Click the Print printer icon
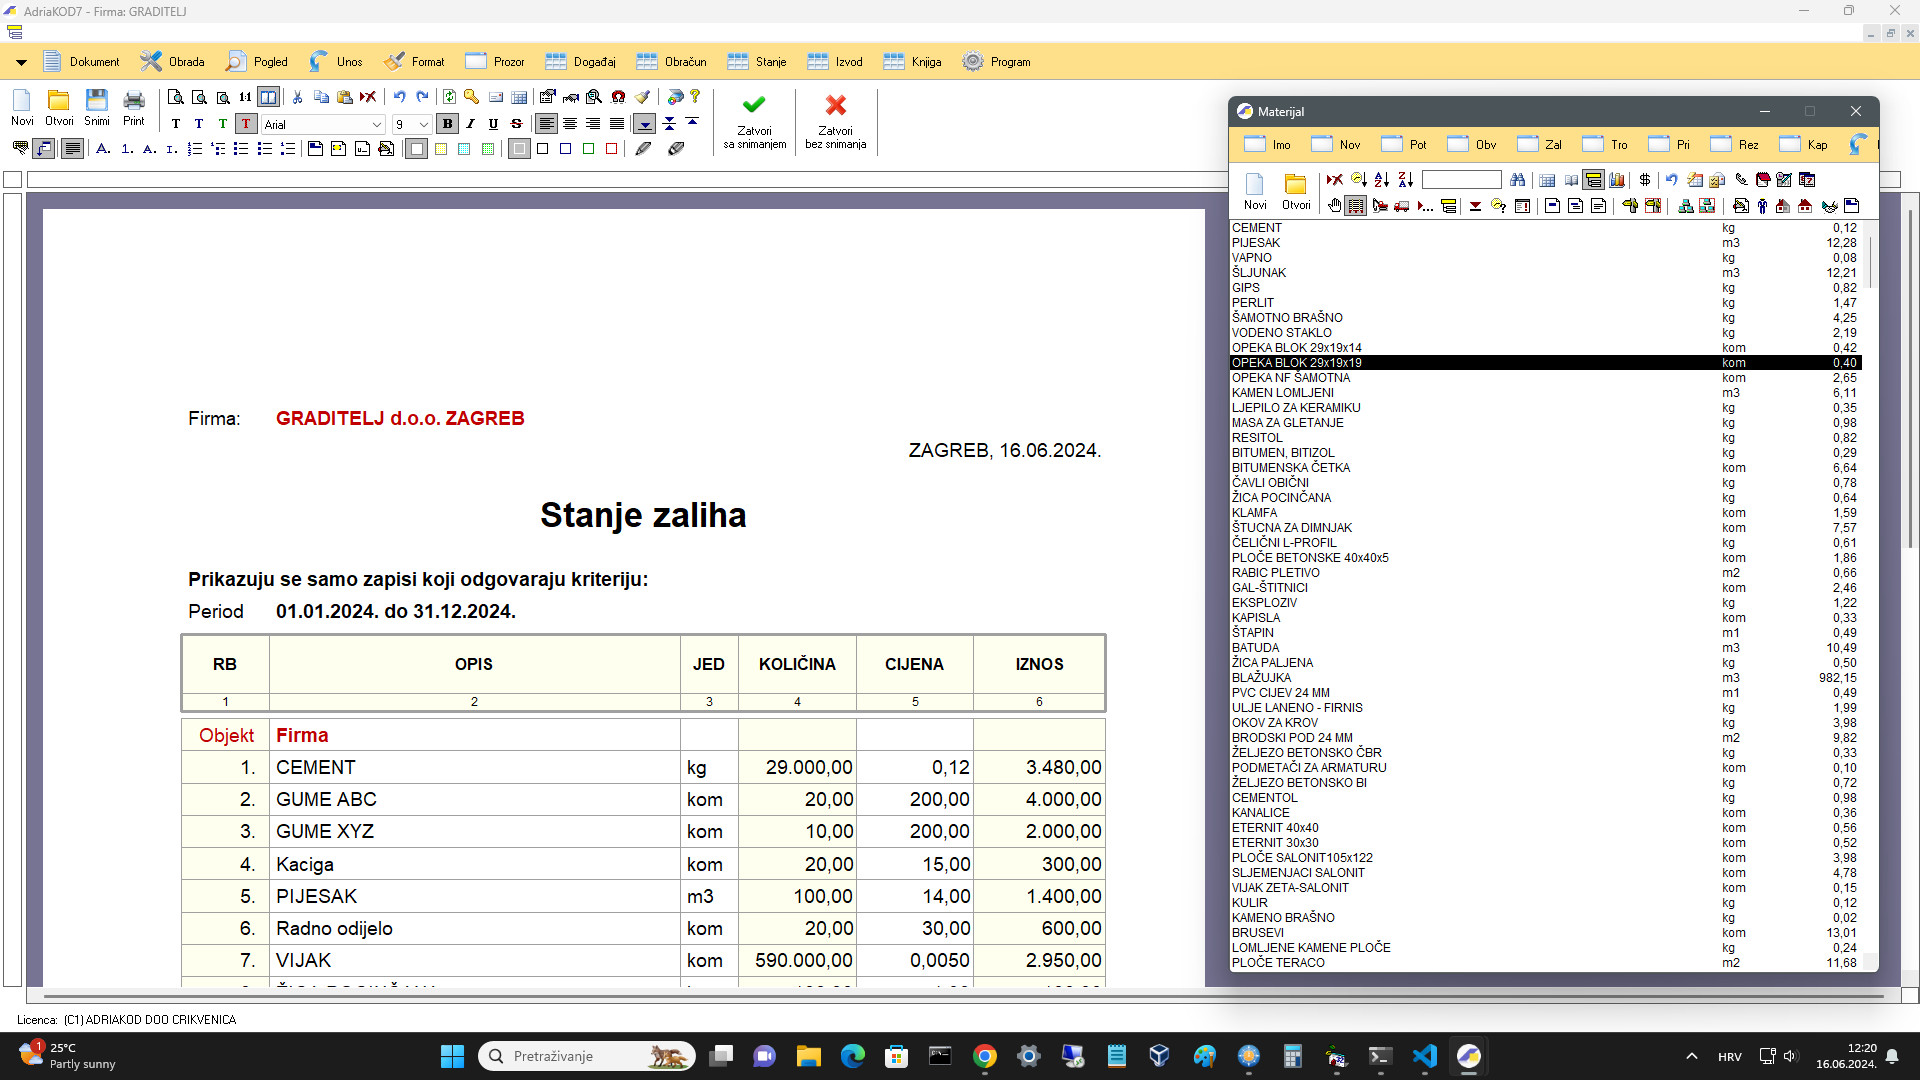Viewport: 1920px width, 1080px height. 134,108
